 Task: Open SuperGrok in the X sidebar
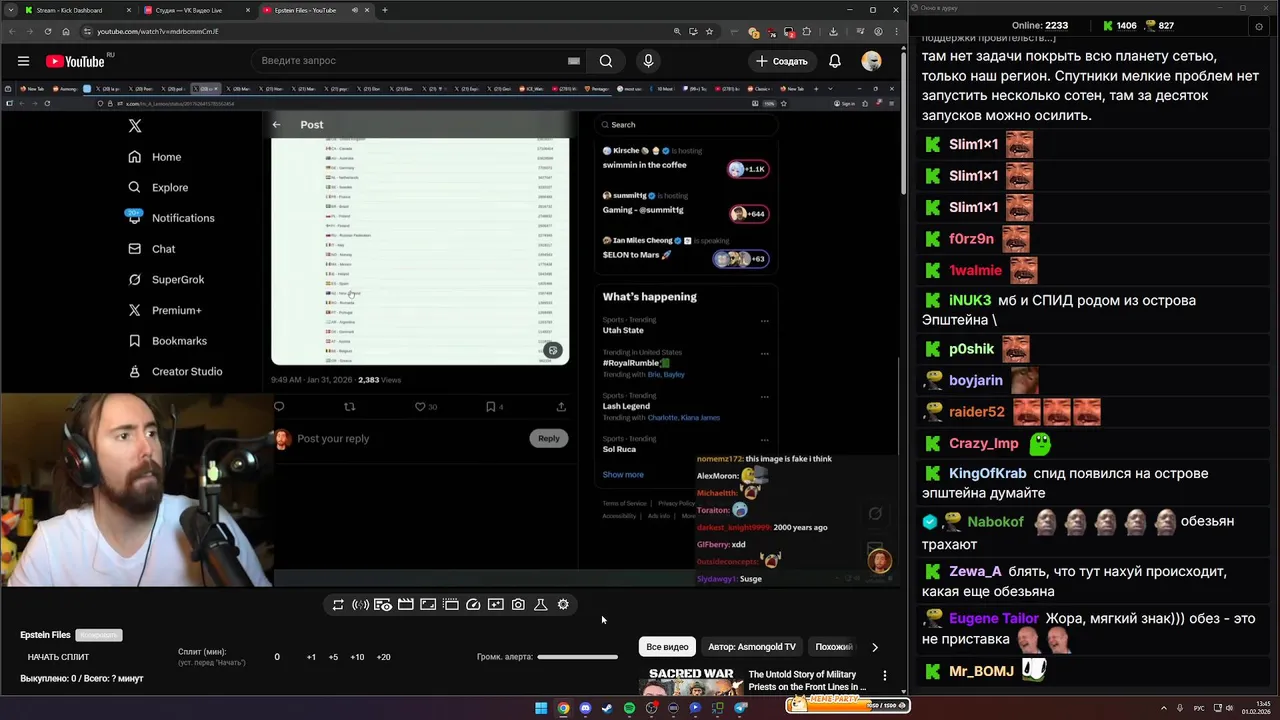(x=166, y=280)
